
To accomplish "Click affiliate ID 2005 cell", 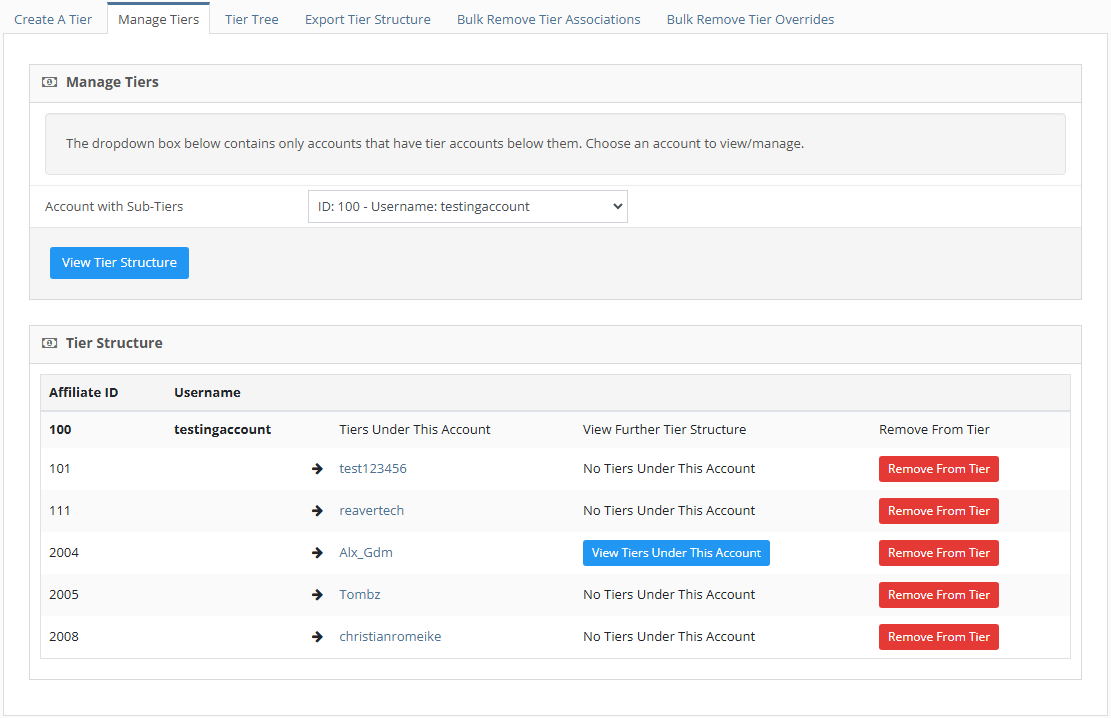I will [x=64, y=595].
